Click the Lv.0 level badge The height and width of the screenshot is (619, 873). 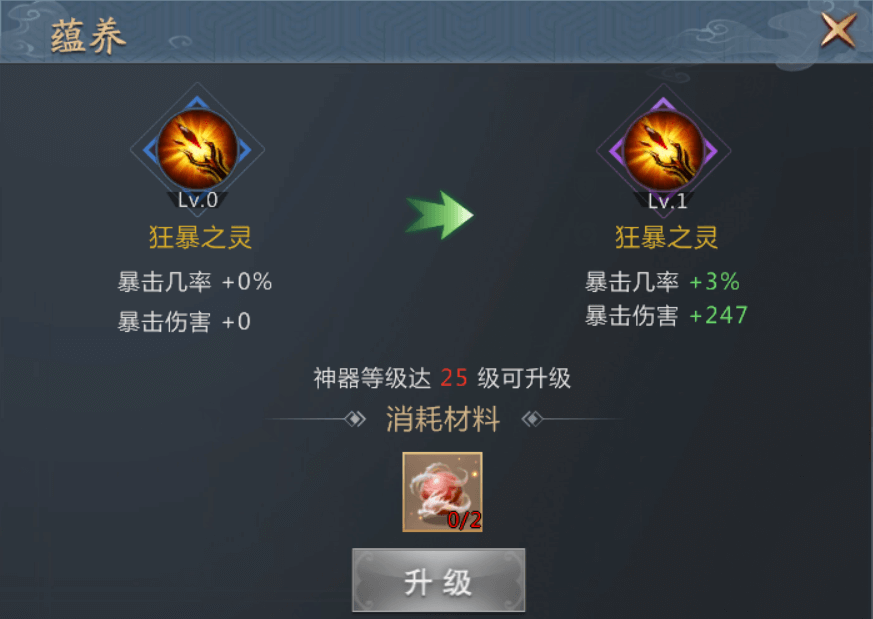[x=198, y=200]
